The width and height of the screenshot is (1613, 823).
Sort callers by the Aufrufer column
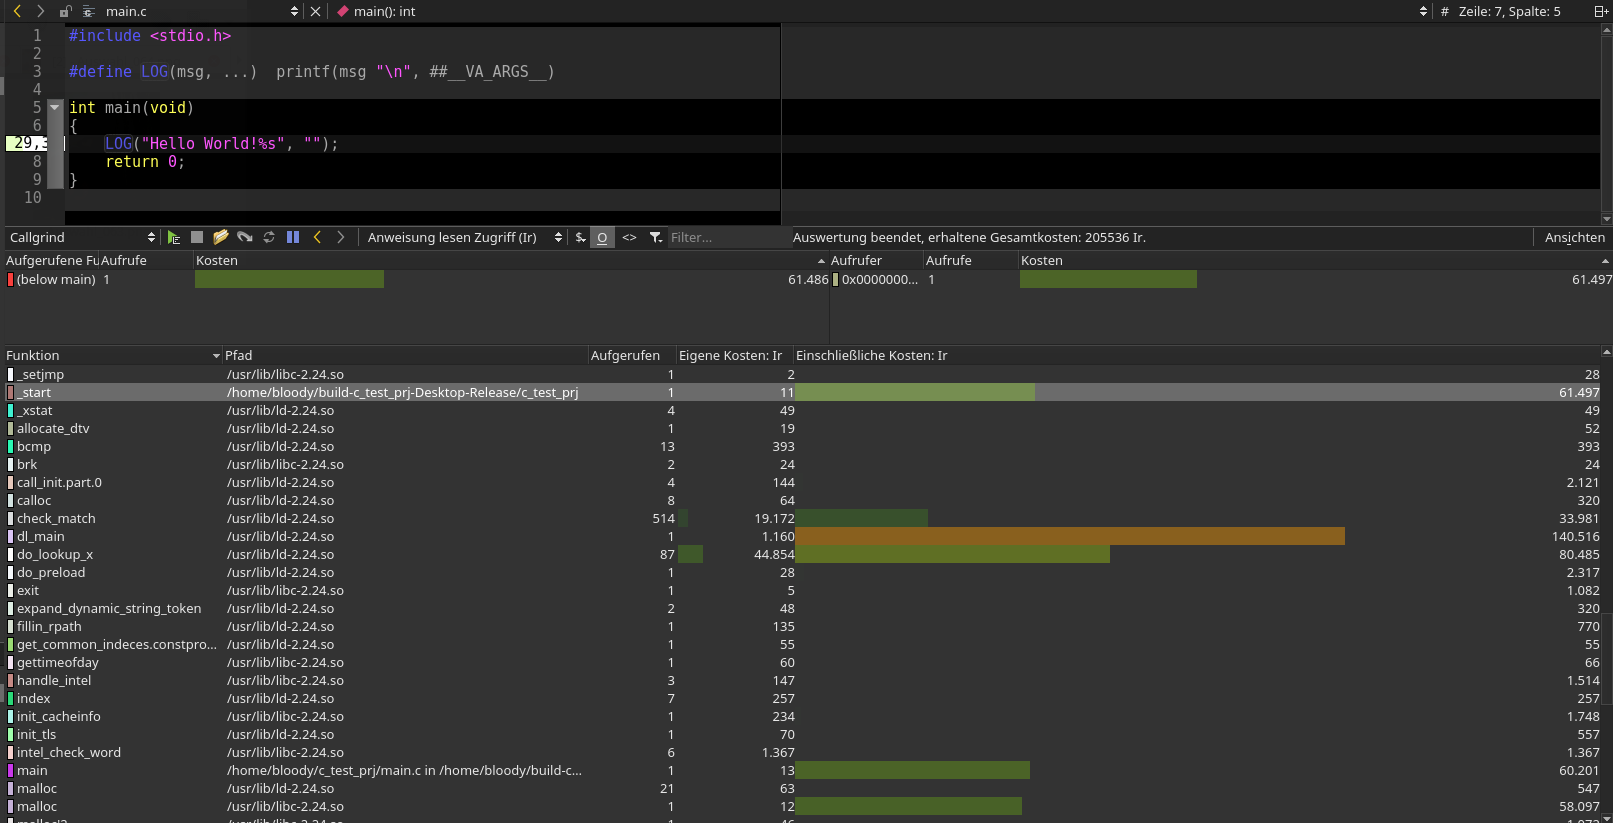pyautogui.click(x=876, y=260)
